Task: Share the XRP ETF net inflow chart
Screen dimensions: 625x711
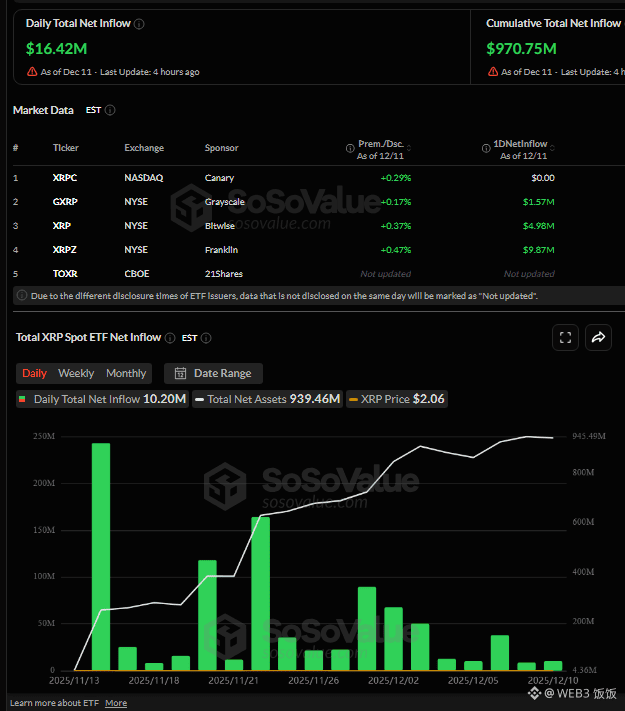Action: point(598,337)
